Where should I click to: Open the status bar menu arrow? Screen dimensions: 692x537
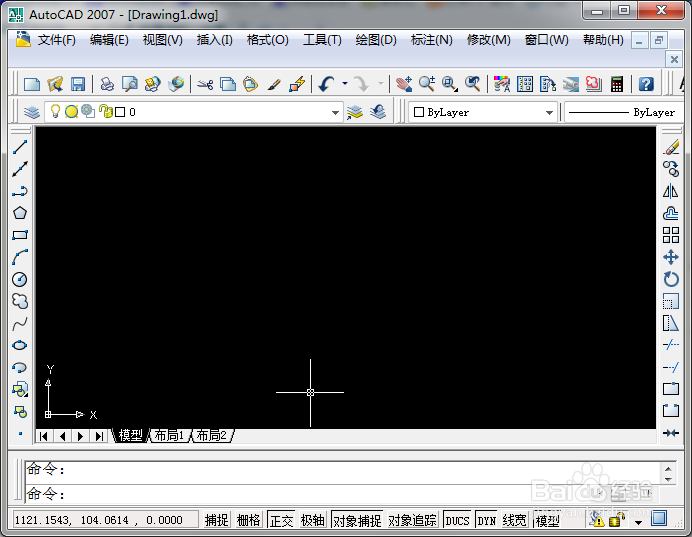(638, 522)
